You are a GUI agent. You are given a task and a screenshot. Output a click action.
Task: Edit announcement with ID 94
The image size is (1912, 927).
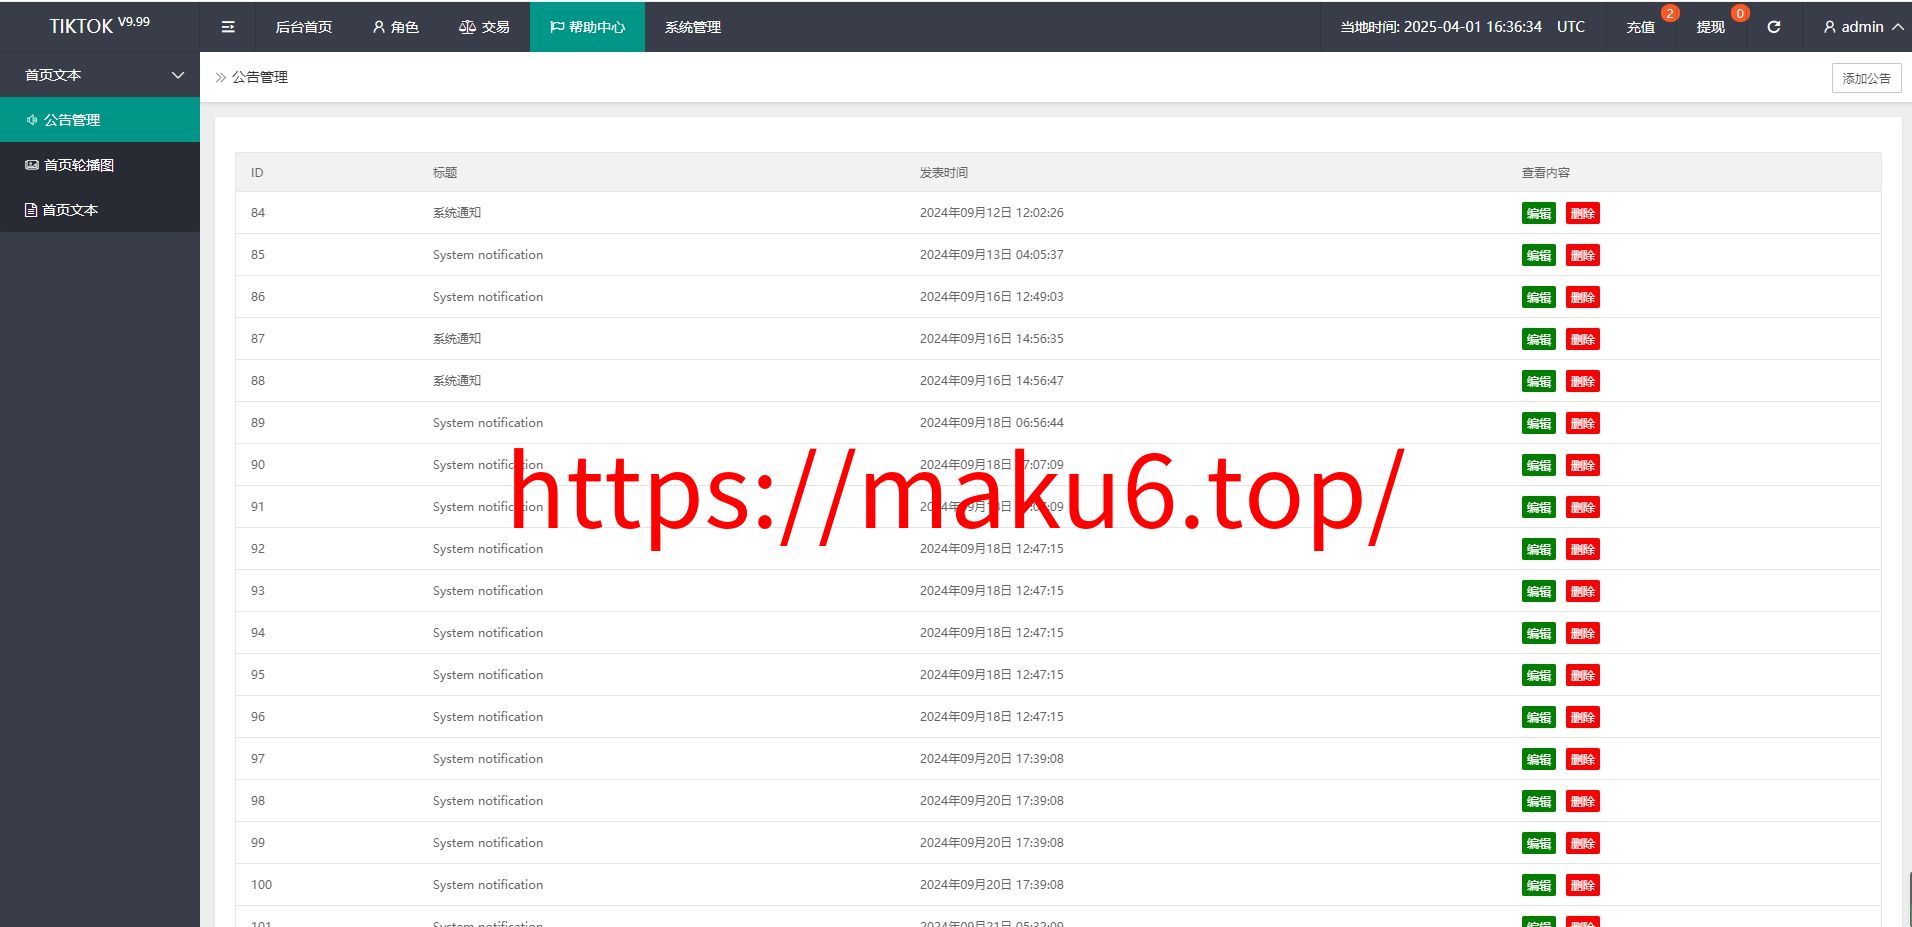coord(1538,633)
